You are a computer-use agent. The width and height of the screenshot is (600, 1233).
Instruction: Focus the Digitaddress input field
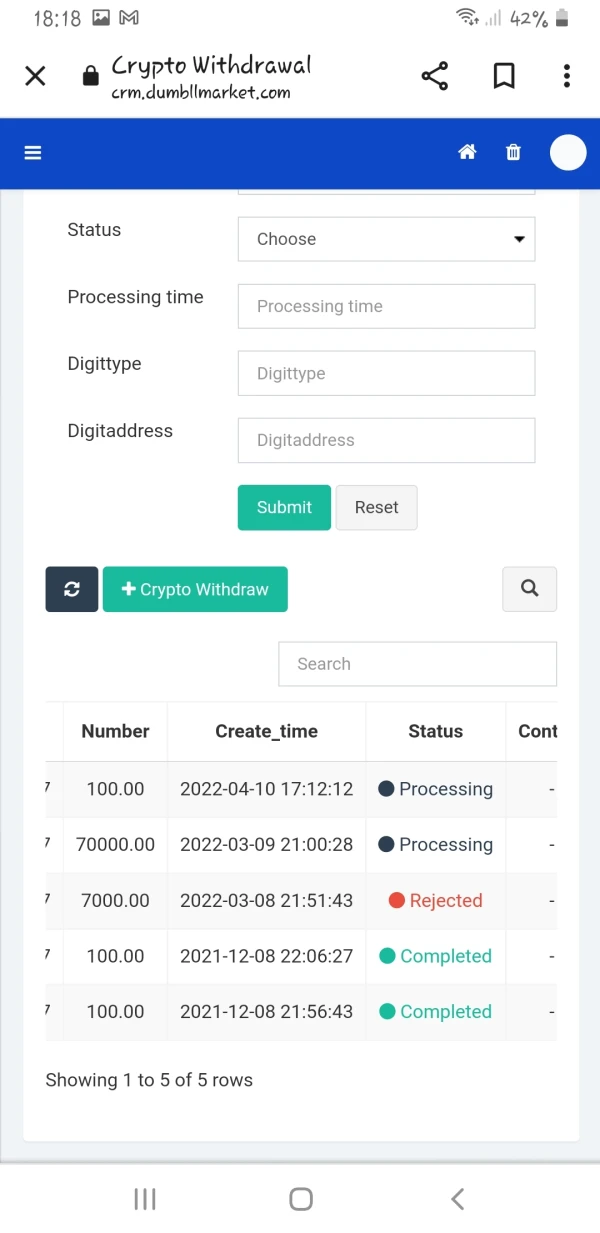click(x=386, y=440)
